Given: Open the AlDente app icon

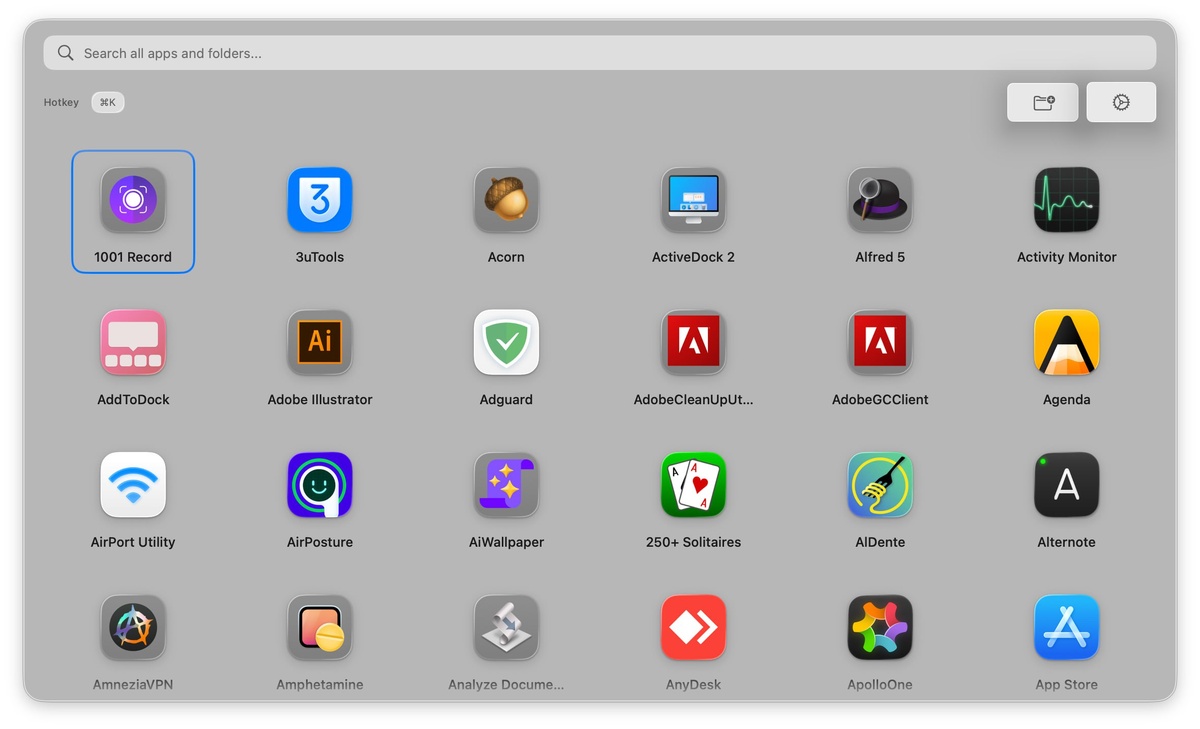Looking at the screenshot, I should click(x=880, y=485).
